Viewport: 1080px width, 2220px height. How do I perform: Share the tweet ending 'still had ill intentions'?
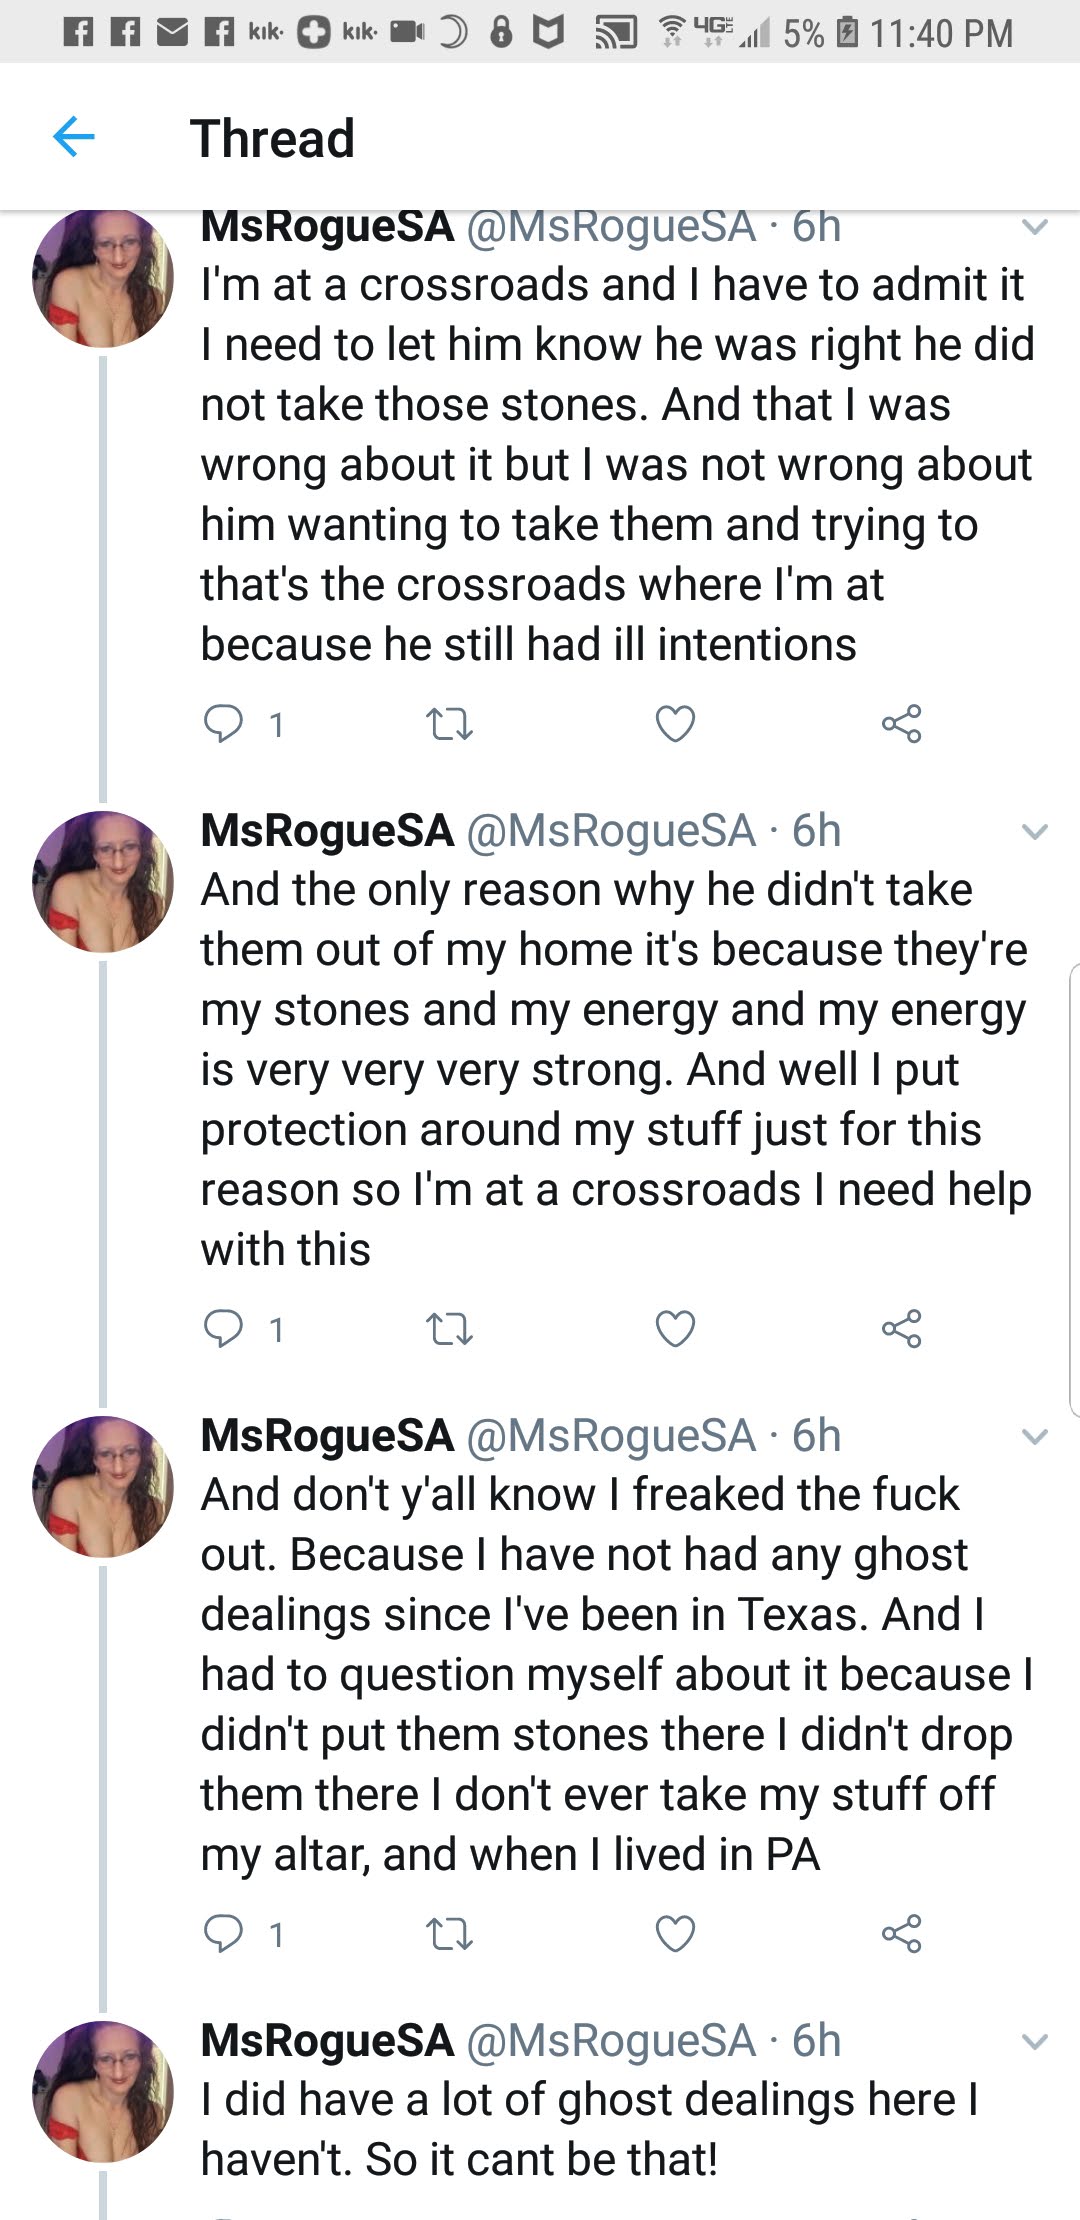tap(901, 723)
